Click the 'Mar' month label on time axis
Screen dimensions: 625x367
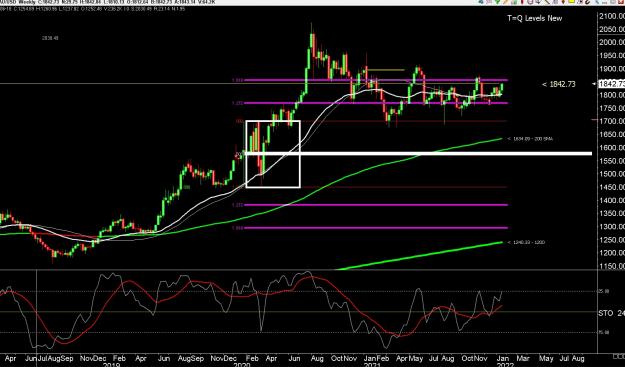[523, 359]
